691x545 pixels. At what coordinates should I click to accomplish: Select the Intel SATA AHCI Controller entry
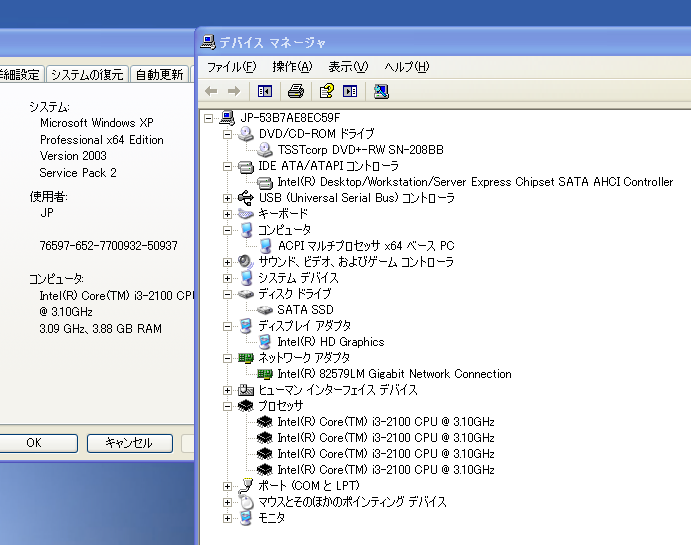point(475,182)
